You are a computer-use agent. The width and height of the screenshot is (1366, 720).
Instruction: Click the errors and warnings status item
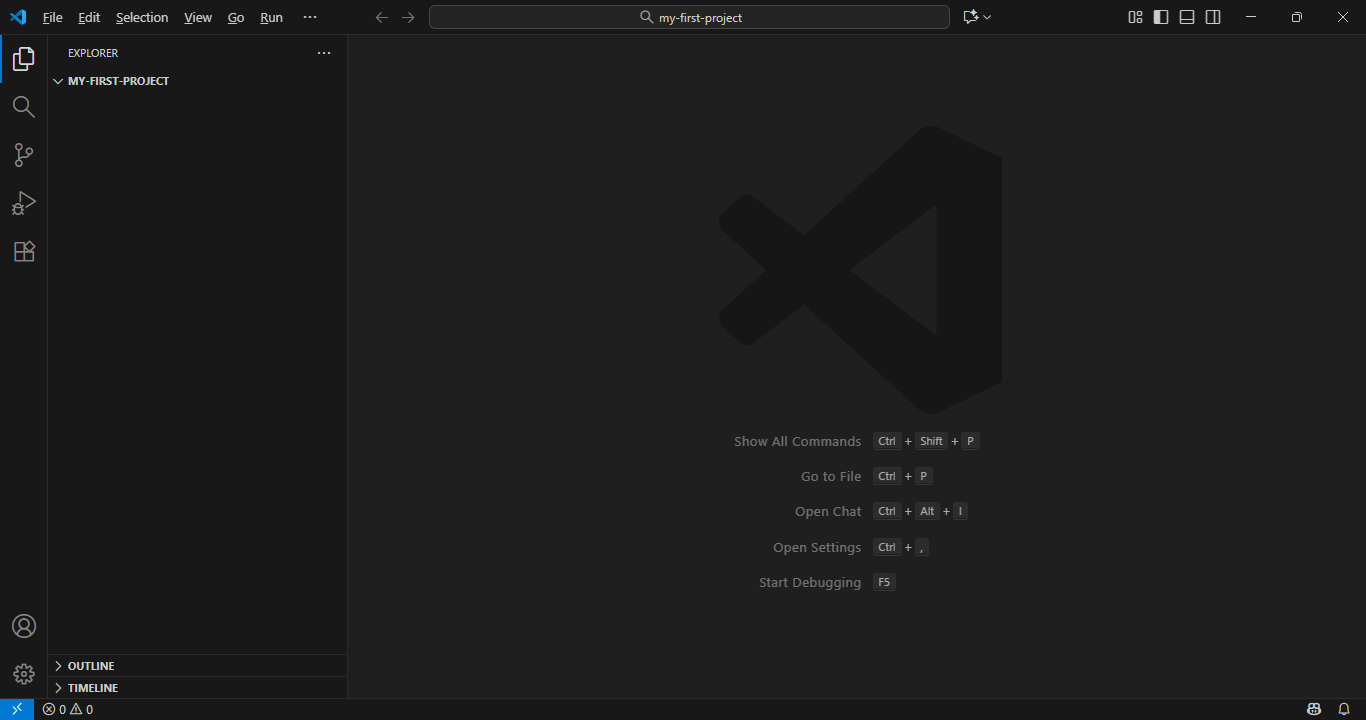point(68,708)
